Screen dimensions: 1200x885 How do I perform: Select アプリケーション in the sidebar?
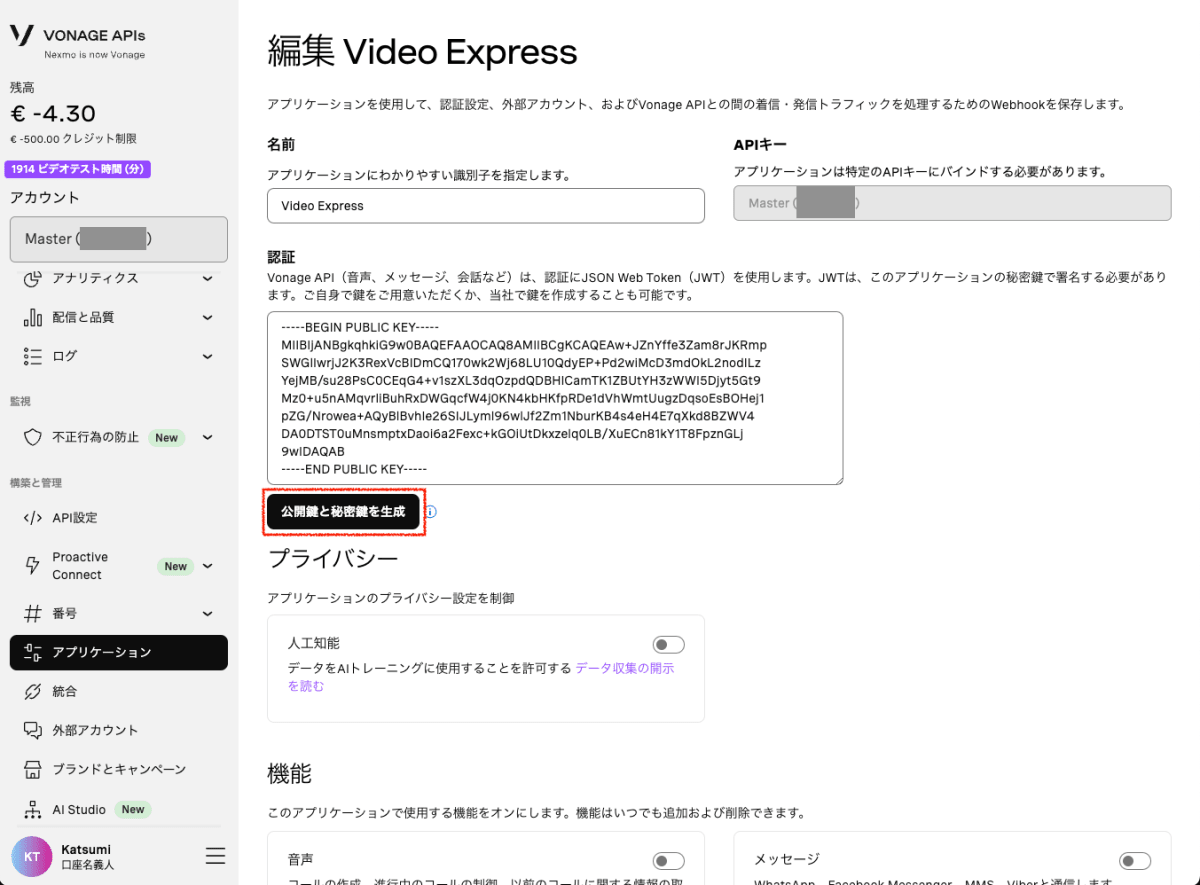coord(119,652)
